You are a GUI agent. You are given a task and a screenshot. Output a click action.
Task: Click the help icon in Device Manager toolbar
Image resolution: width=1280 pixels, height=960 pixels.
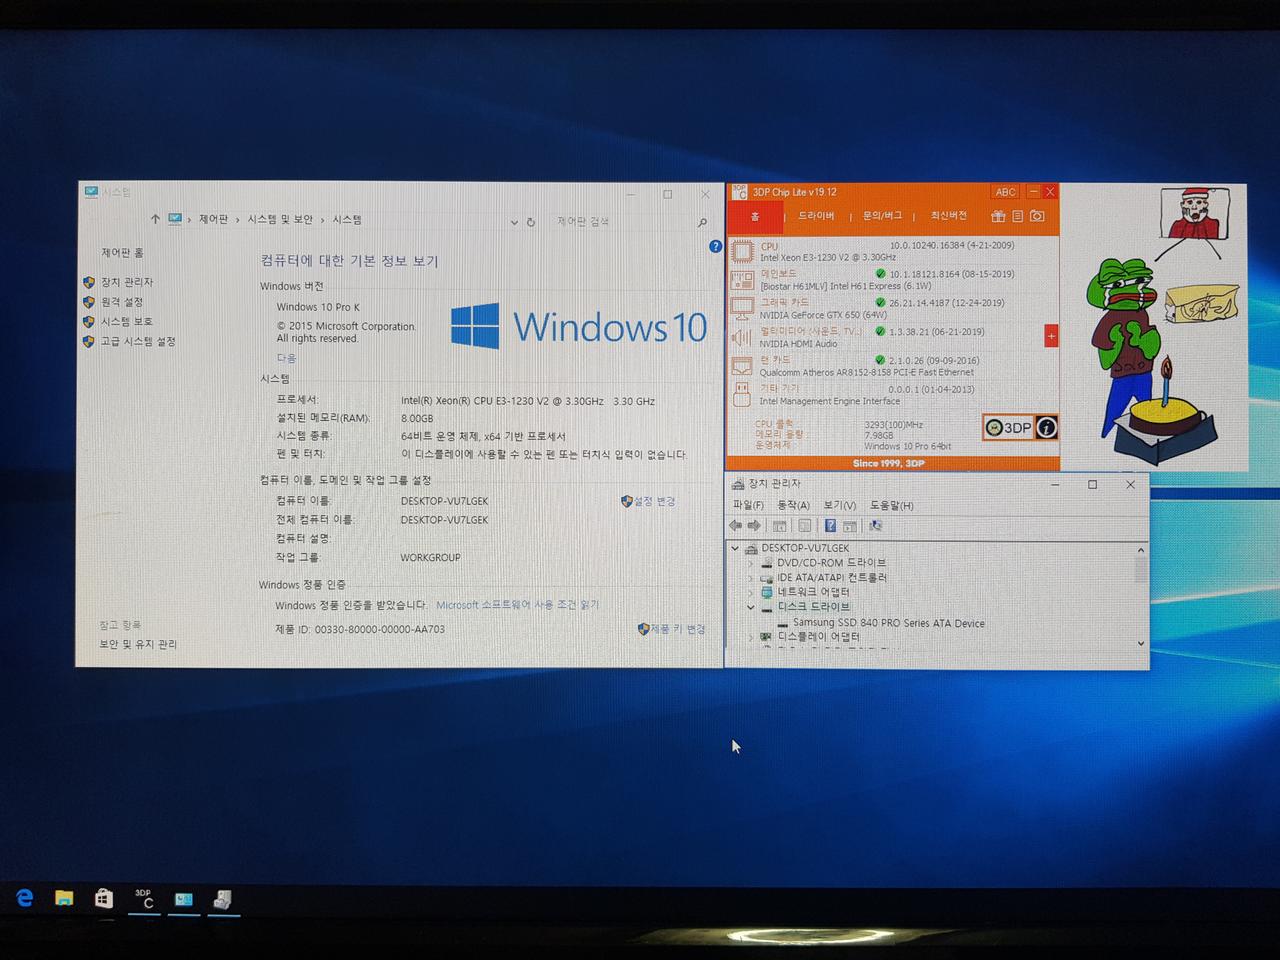click(830, 526)
